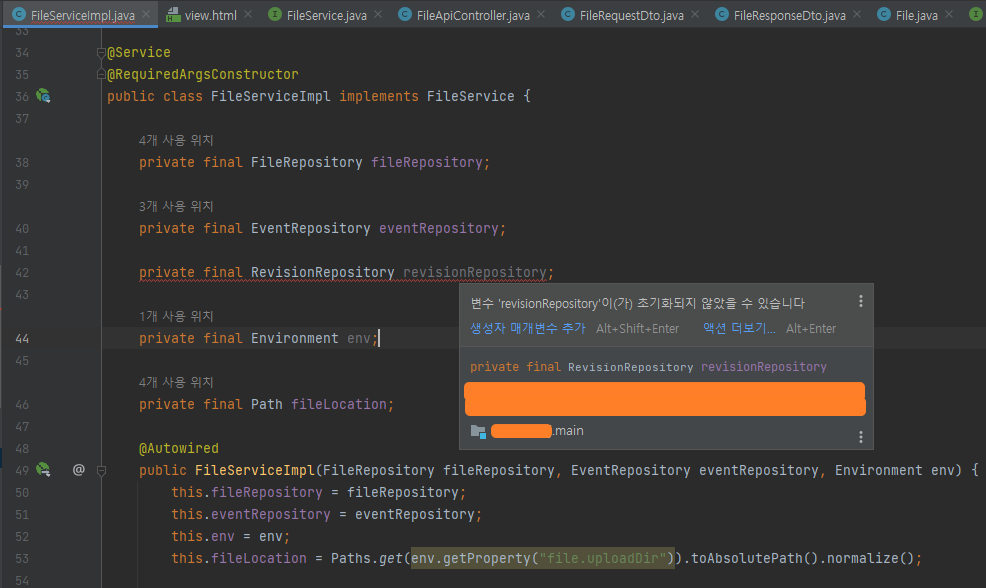Switch to the File.java tab

pyautogui.click(x=916, y=15)
